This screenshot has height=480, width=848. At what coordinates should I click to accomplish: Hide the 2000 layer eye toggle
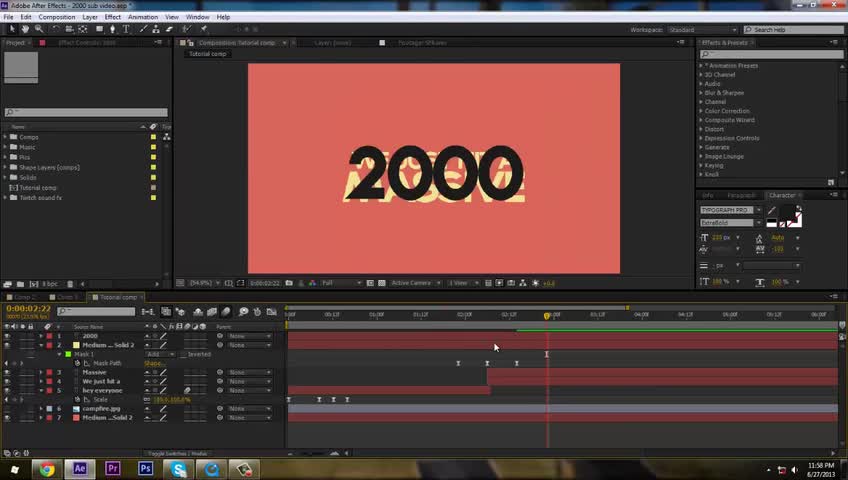[x=7, y=336]
